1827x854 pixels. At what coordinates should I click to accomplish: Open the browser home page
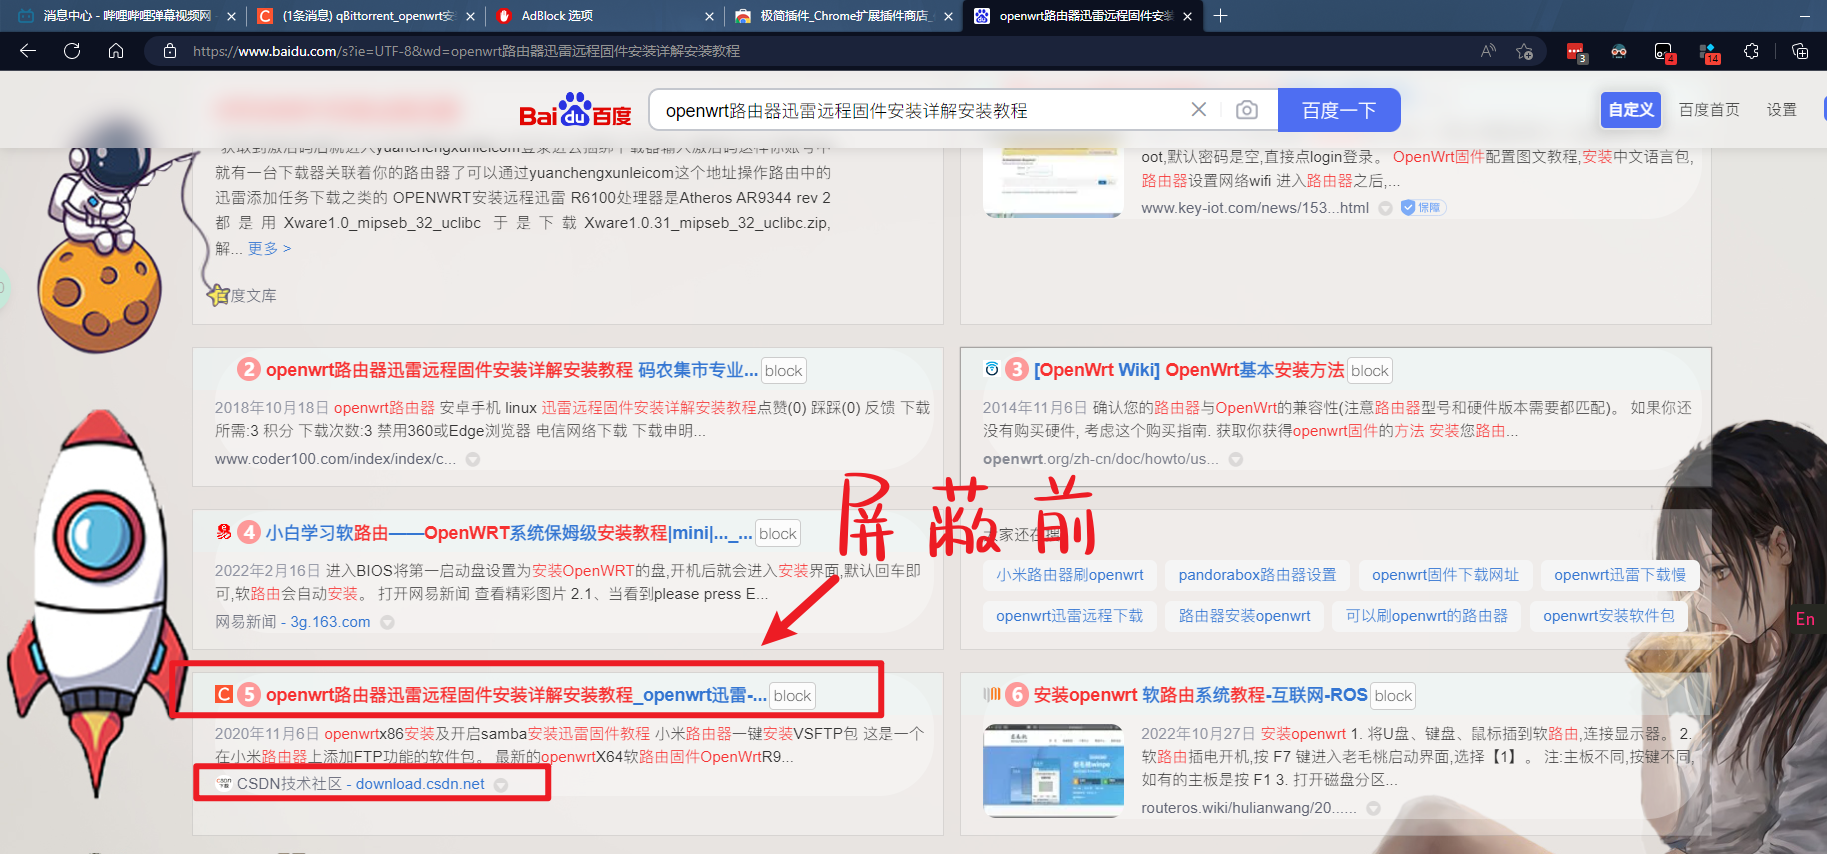point(116,51)
